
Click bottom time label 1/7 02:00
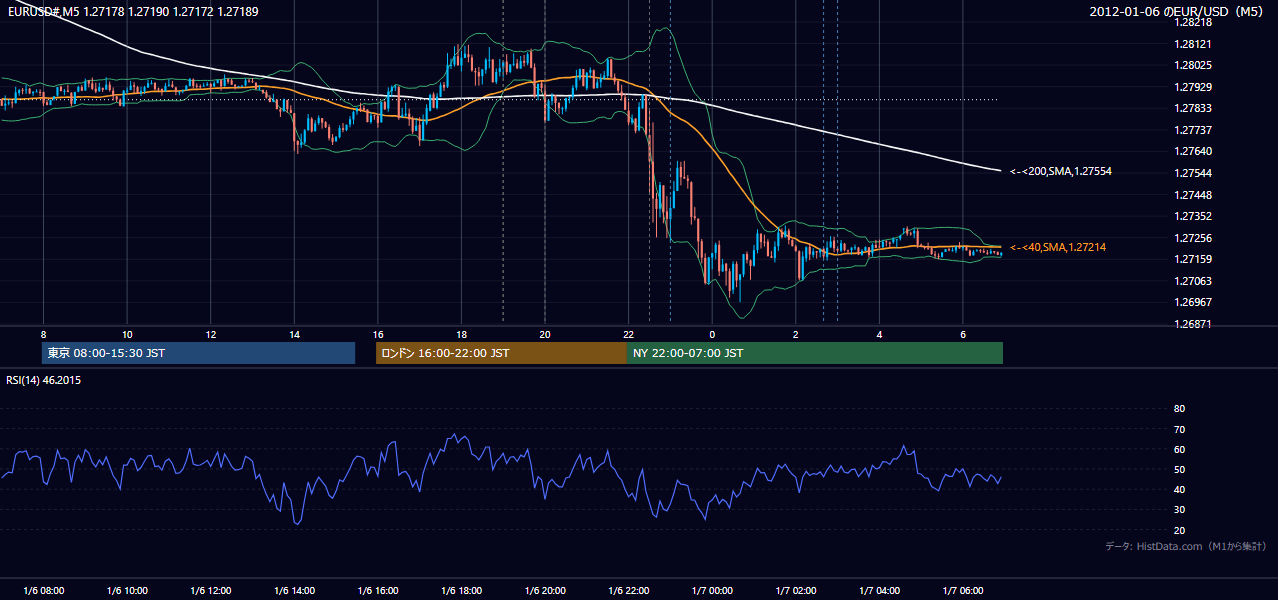tap(795, 590)
